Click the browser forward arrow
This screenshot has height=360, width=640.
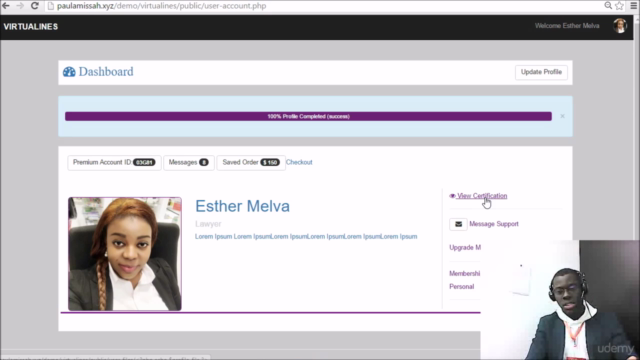click(20, 6)
